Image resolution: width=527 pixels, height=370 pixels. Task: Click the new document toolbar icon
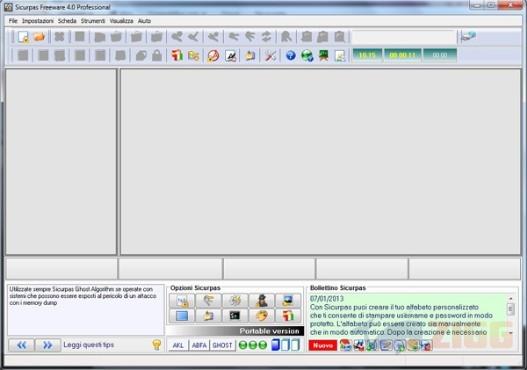[x=23, y=37]
